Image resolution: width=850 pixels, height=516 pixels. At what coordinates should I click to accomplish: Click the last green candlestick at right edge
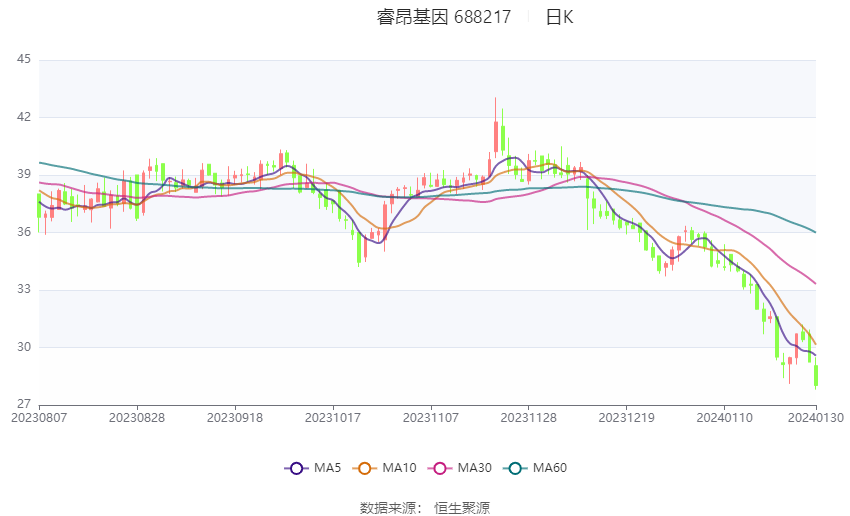click(x=816, y=374)
